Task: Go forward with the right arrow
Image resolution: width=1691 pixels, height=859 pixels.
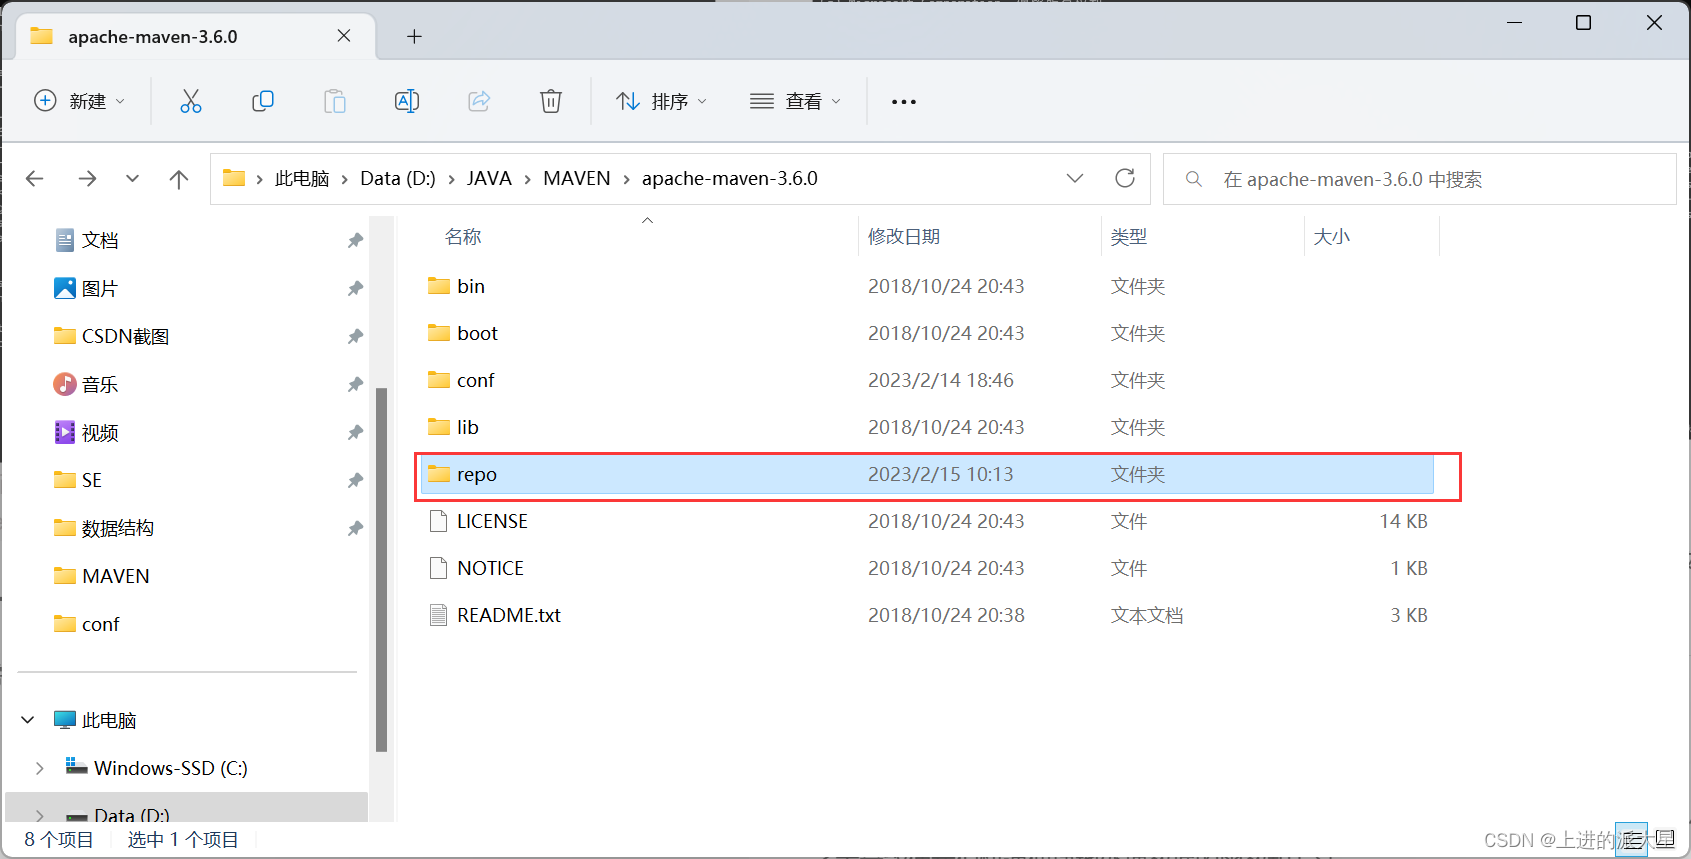Action: tap(87, 179)
